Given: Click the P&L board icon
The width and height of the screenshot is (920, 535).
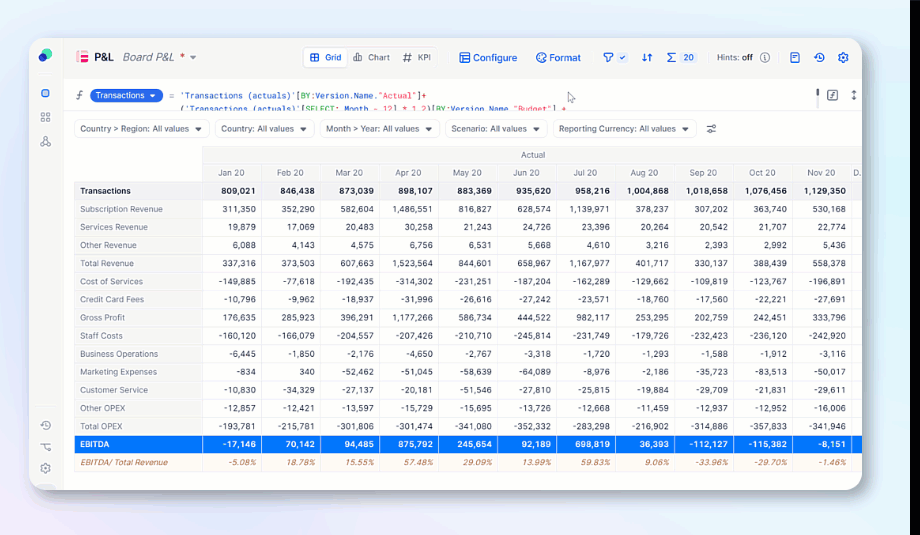Looking at the screenshot, I should click(x=82, y=57).
